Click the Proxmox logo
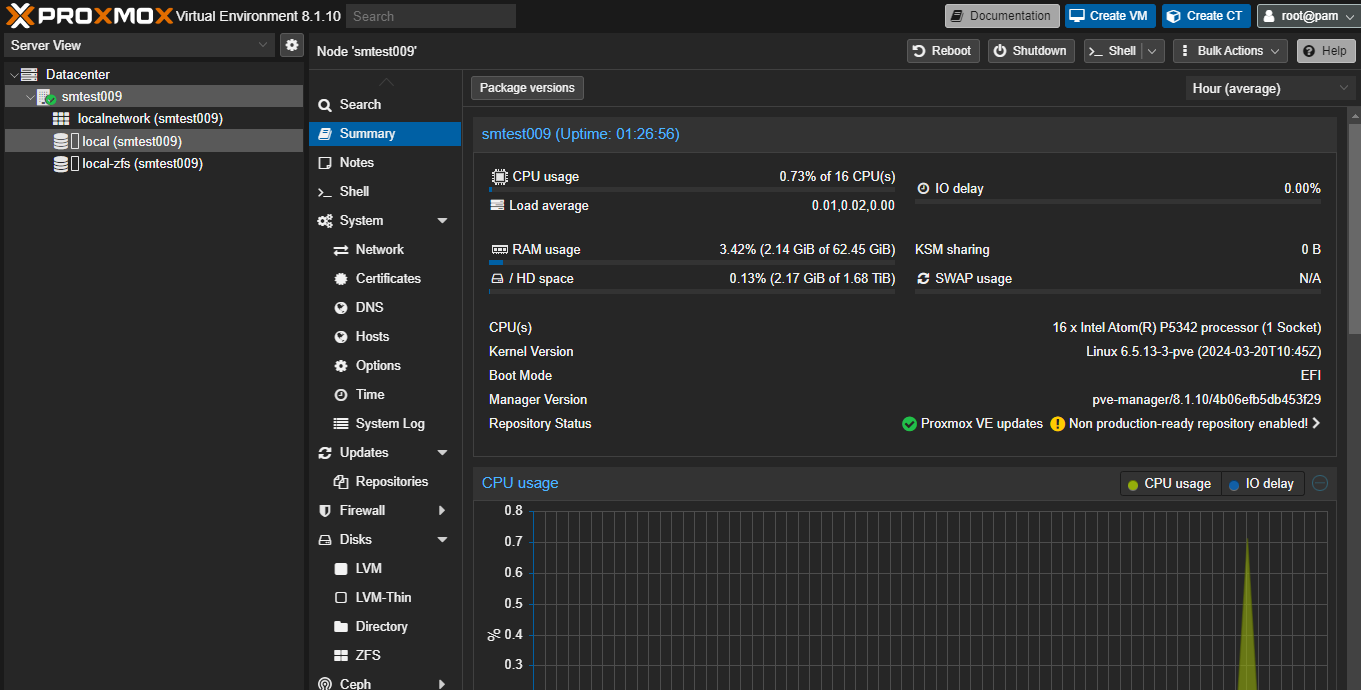 (88, 16)
